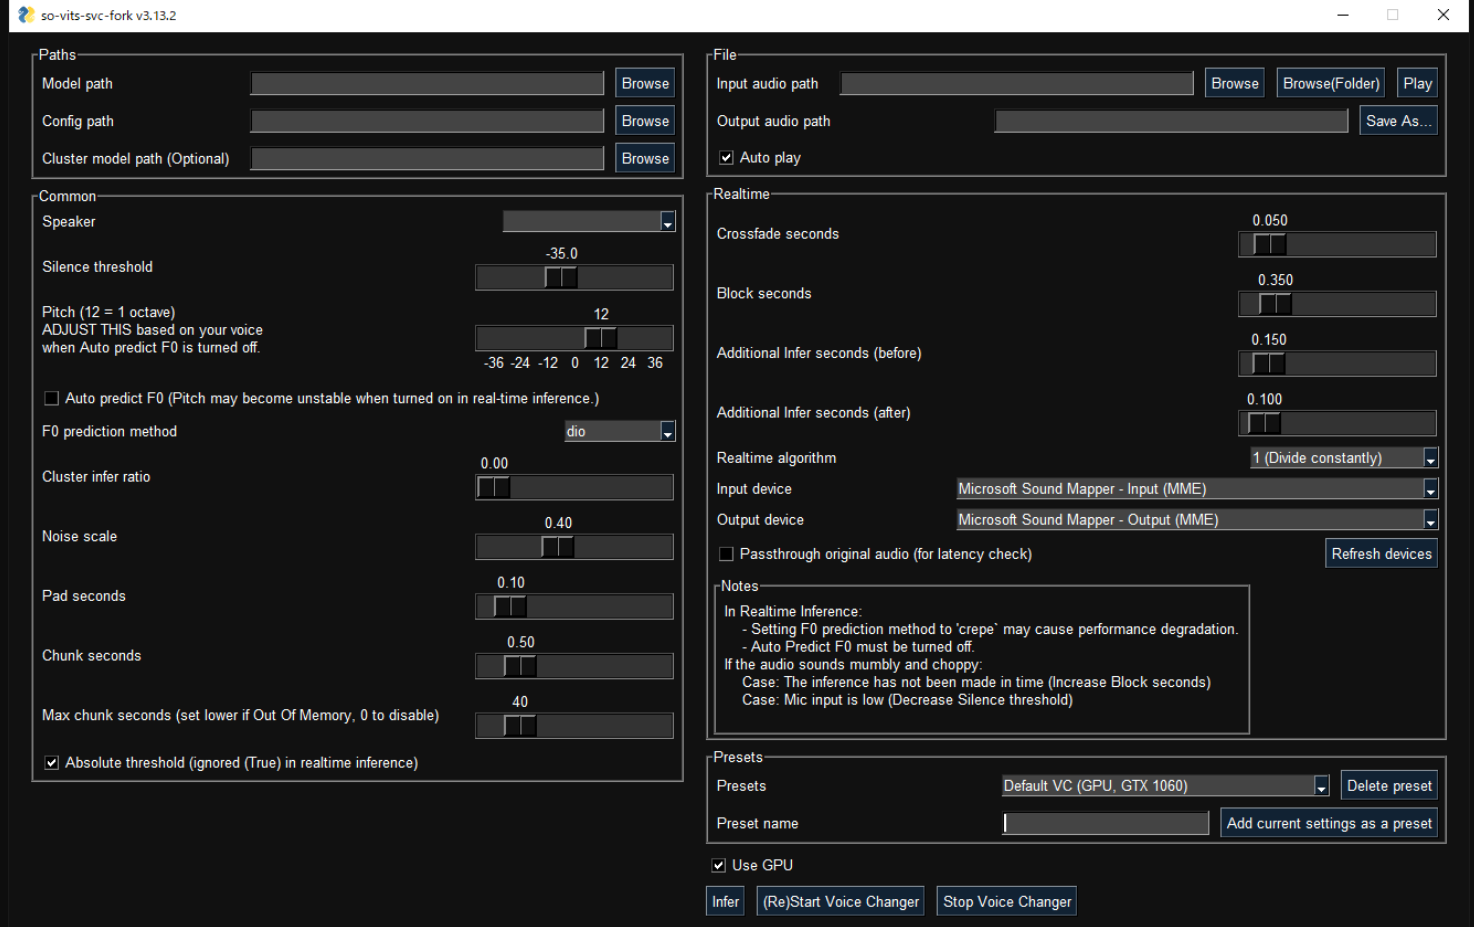Screen dimensions: 1474x927
Task: Toggle Use GPU off
Action: pos(718,865)
